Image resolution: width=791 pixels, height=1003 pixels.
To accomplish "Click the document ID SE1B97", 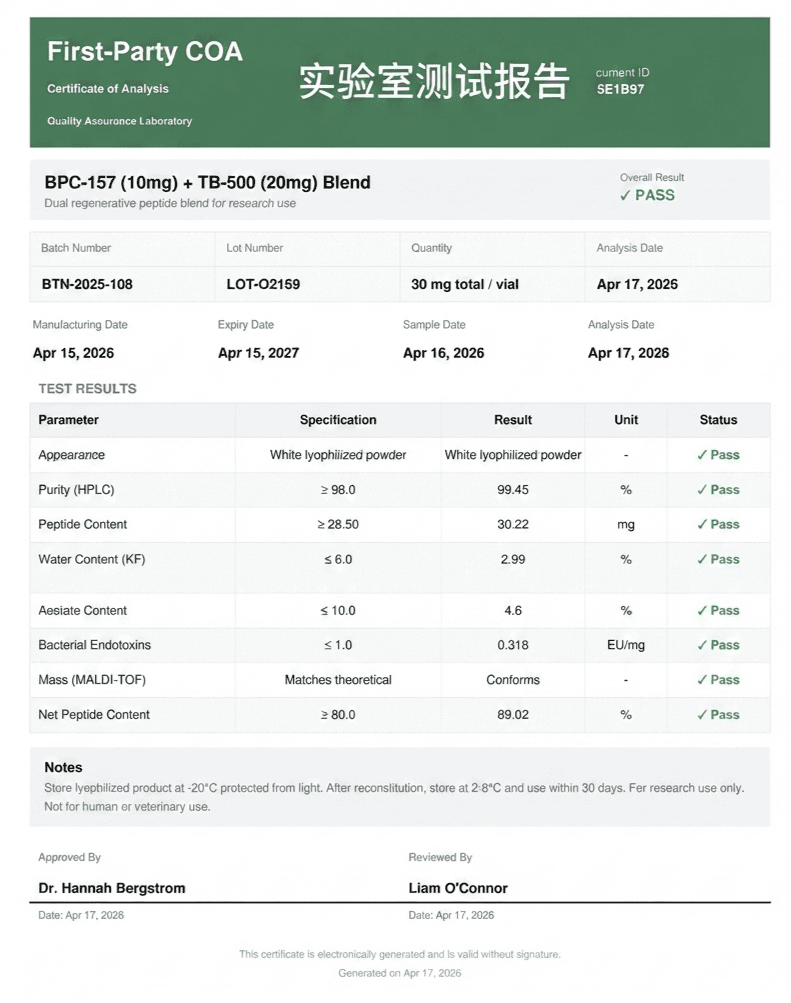I will click(620, 90).
